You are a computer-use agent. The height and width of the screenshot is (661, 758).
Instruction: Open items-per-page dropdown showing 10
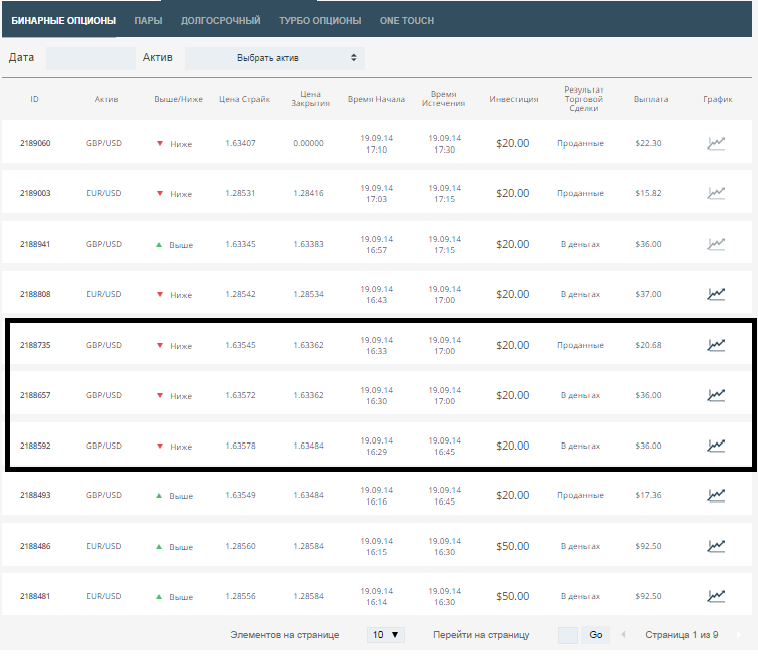[x=385, y=635]
